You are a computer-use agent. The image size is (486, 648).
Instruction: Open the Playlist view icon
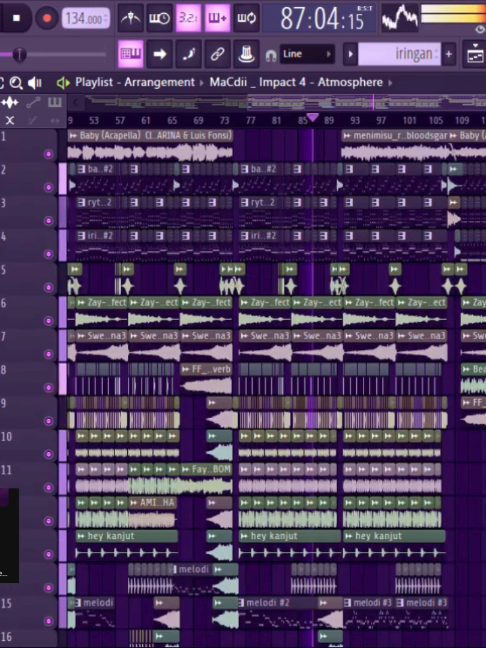tap(131, 54)
